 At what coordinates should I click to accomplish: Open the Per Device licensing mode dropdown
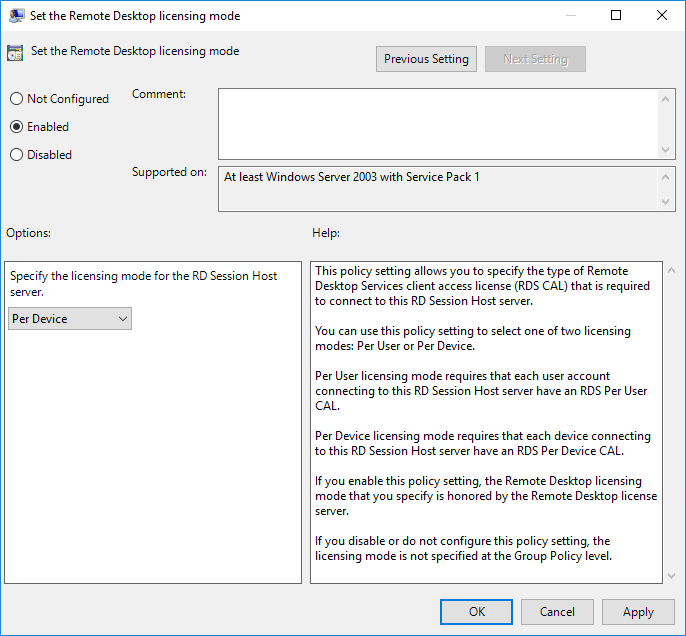(69, 319)
